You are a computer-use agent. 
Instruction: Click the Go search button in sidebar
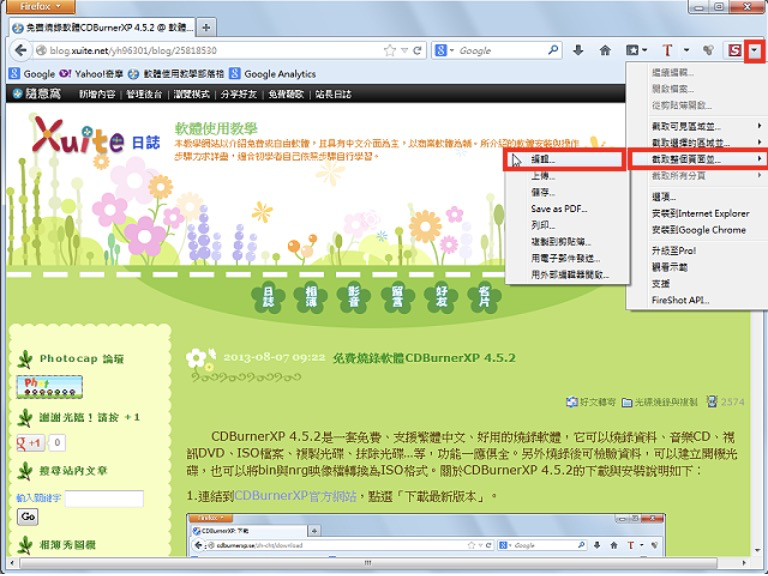pos(28,516)
